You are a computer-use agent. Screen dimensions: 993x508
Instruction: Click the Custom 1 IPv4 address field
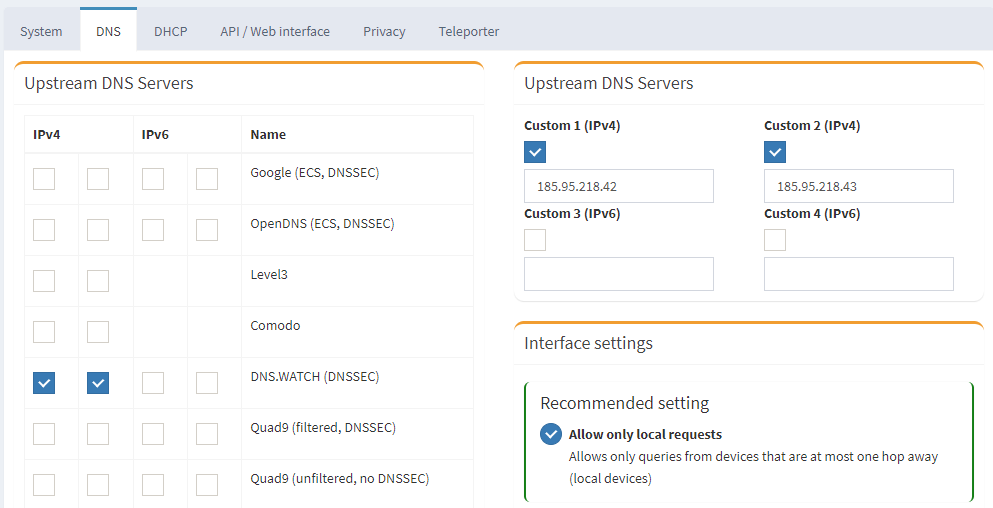pos(618,186)
